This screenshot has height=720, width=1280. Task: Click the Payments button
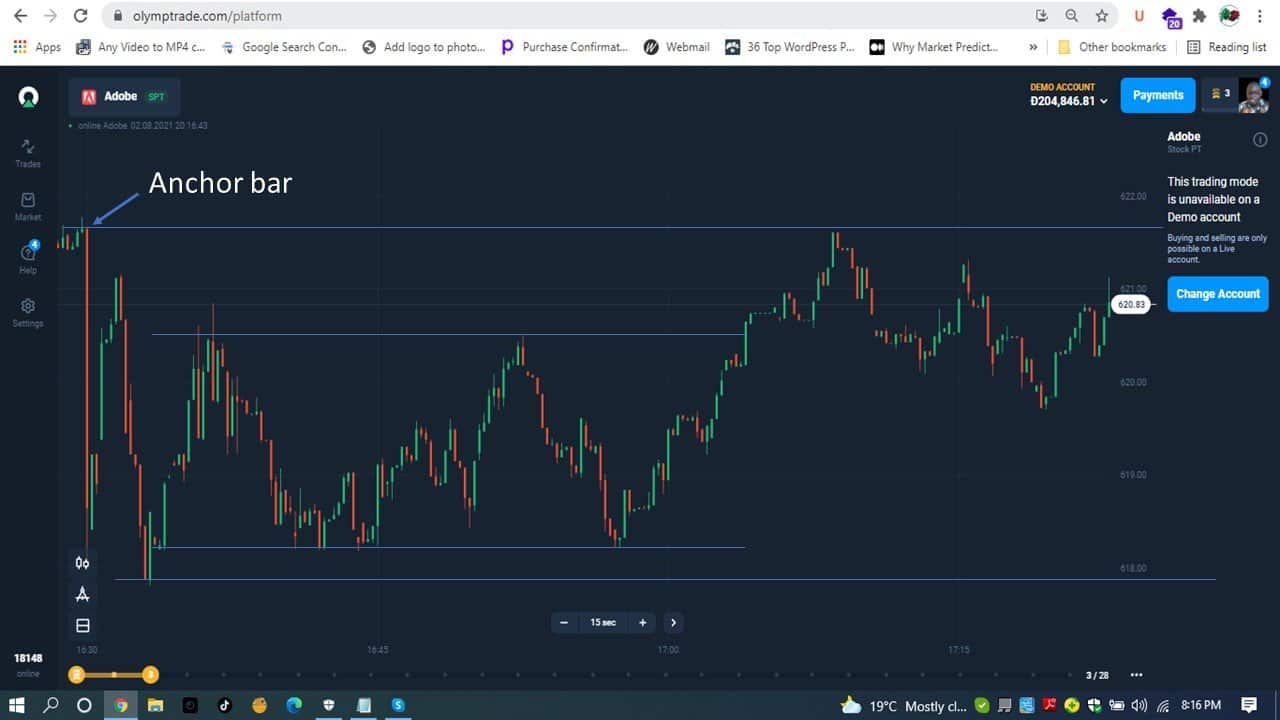[1157, 95]
